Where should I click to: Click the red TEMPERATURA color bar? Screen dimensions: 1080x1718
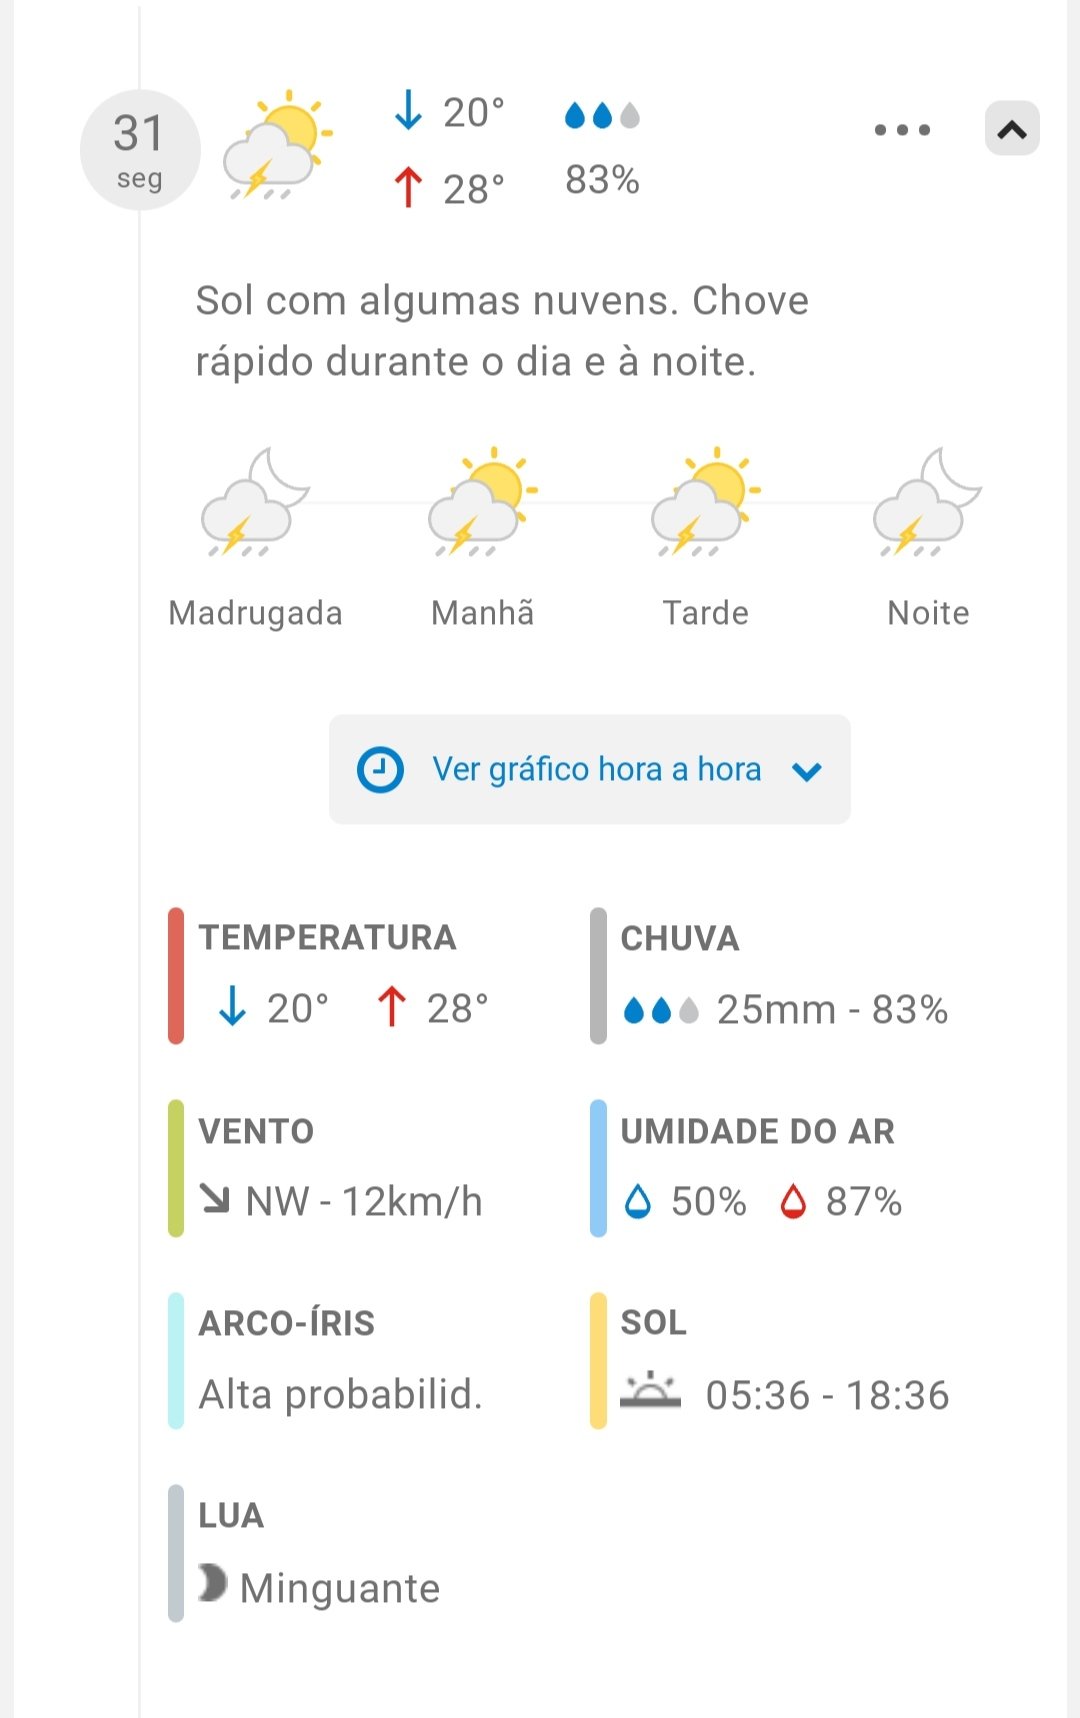coord(176,975)
